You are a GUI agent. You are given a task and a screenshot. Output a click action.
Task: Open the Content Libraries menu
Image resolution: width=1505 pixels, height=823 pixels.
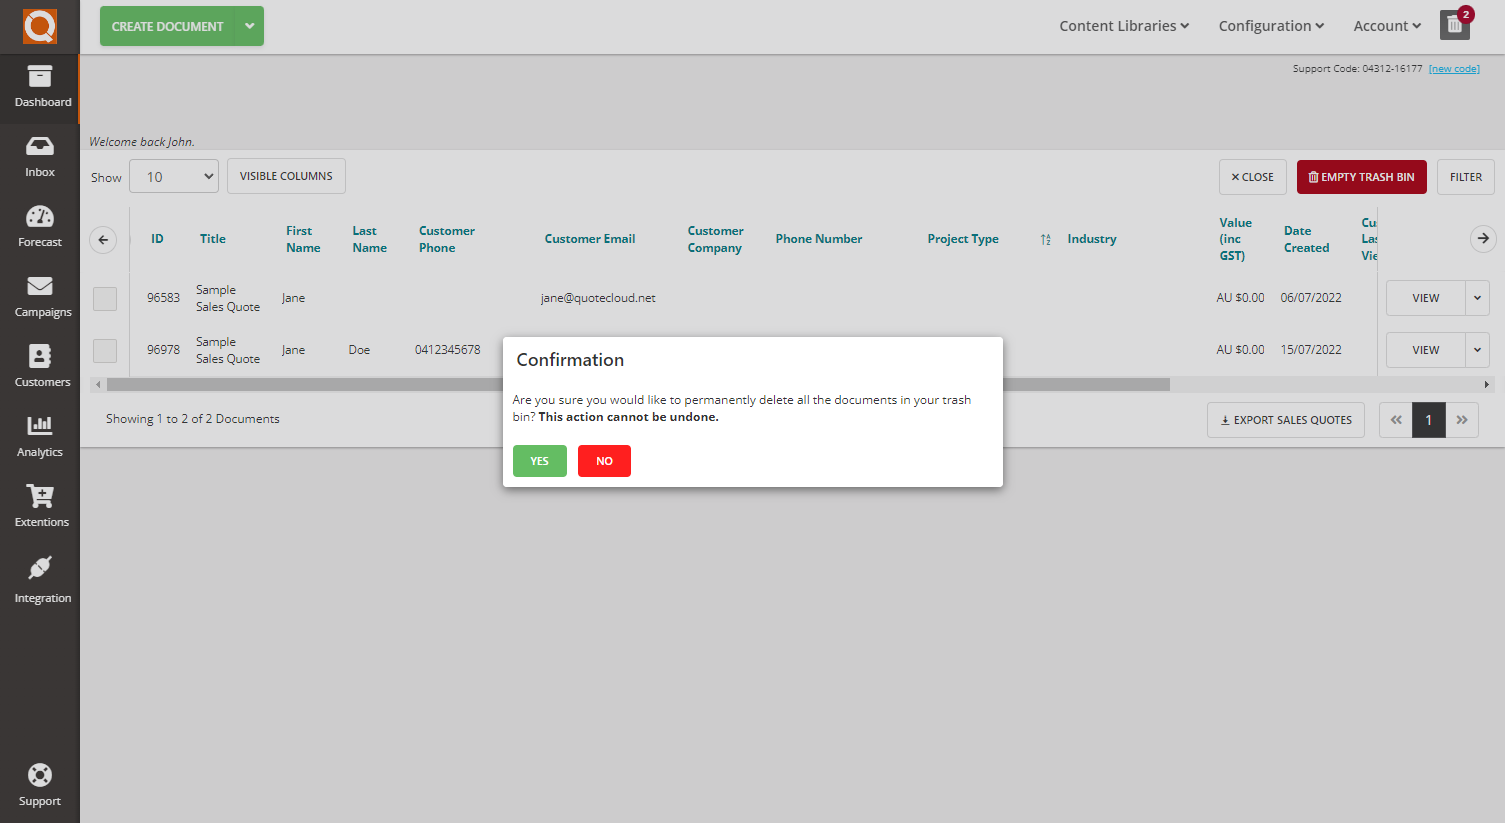(1124, 26)
